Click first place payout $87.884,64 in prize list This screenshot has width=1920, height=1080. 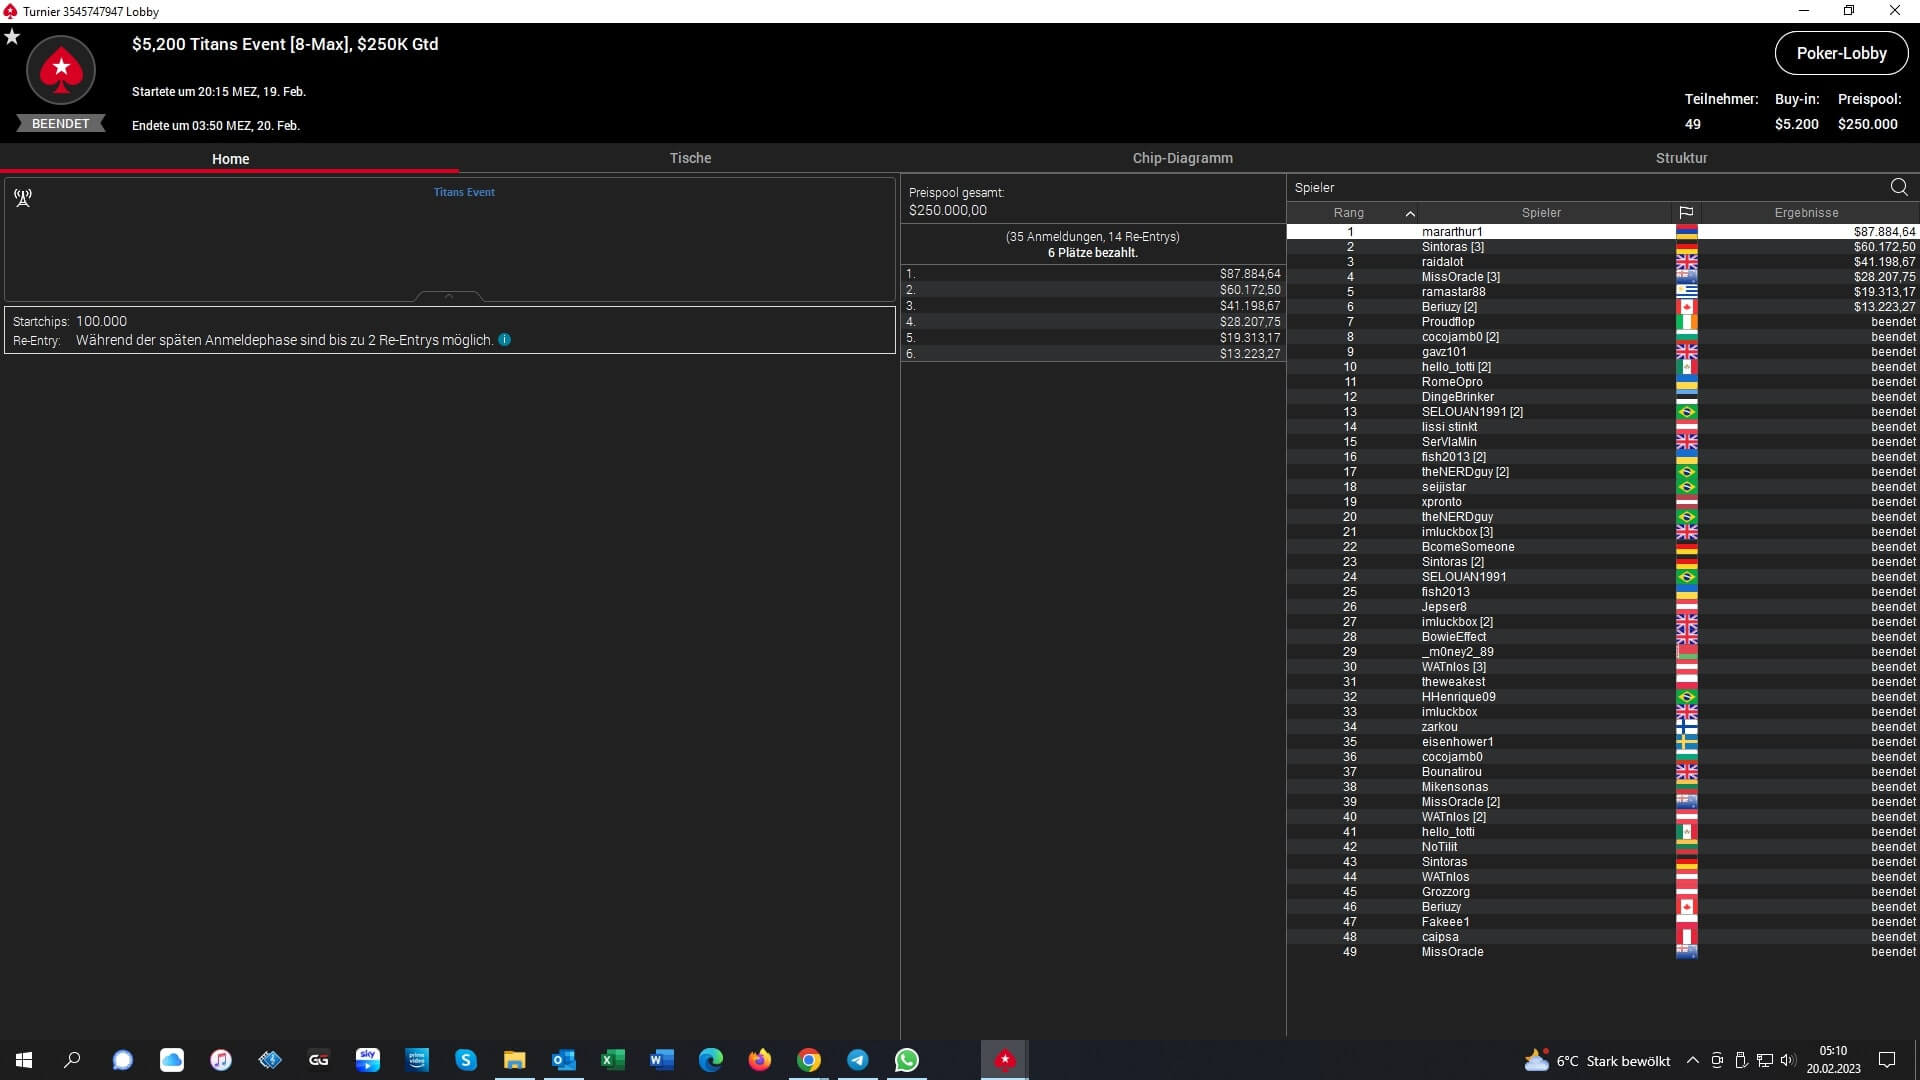tap(1250, 274)
